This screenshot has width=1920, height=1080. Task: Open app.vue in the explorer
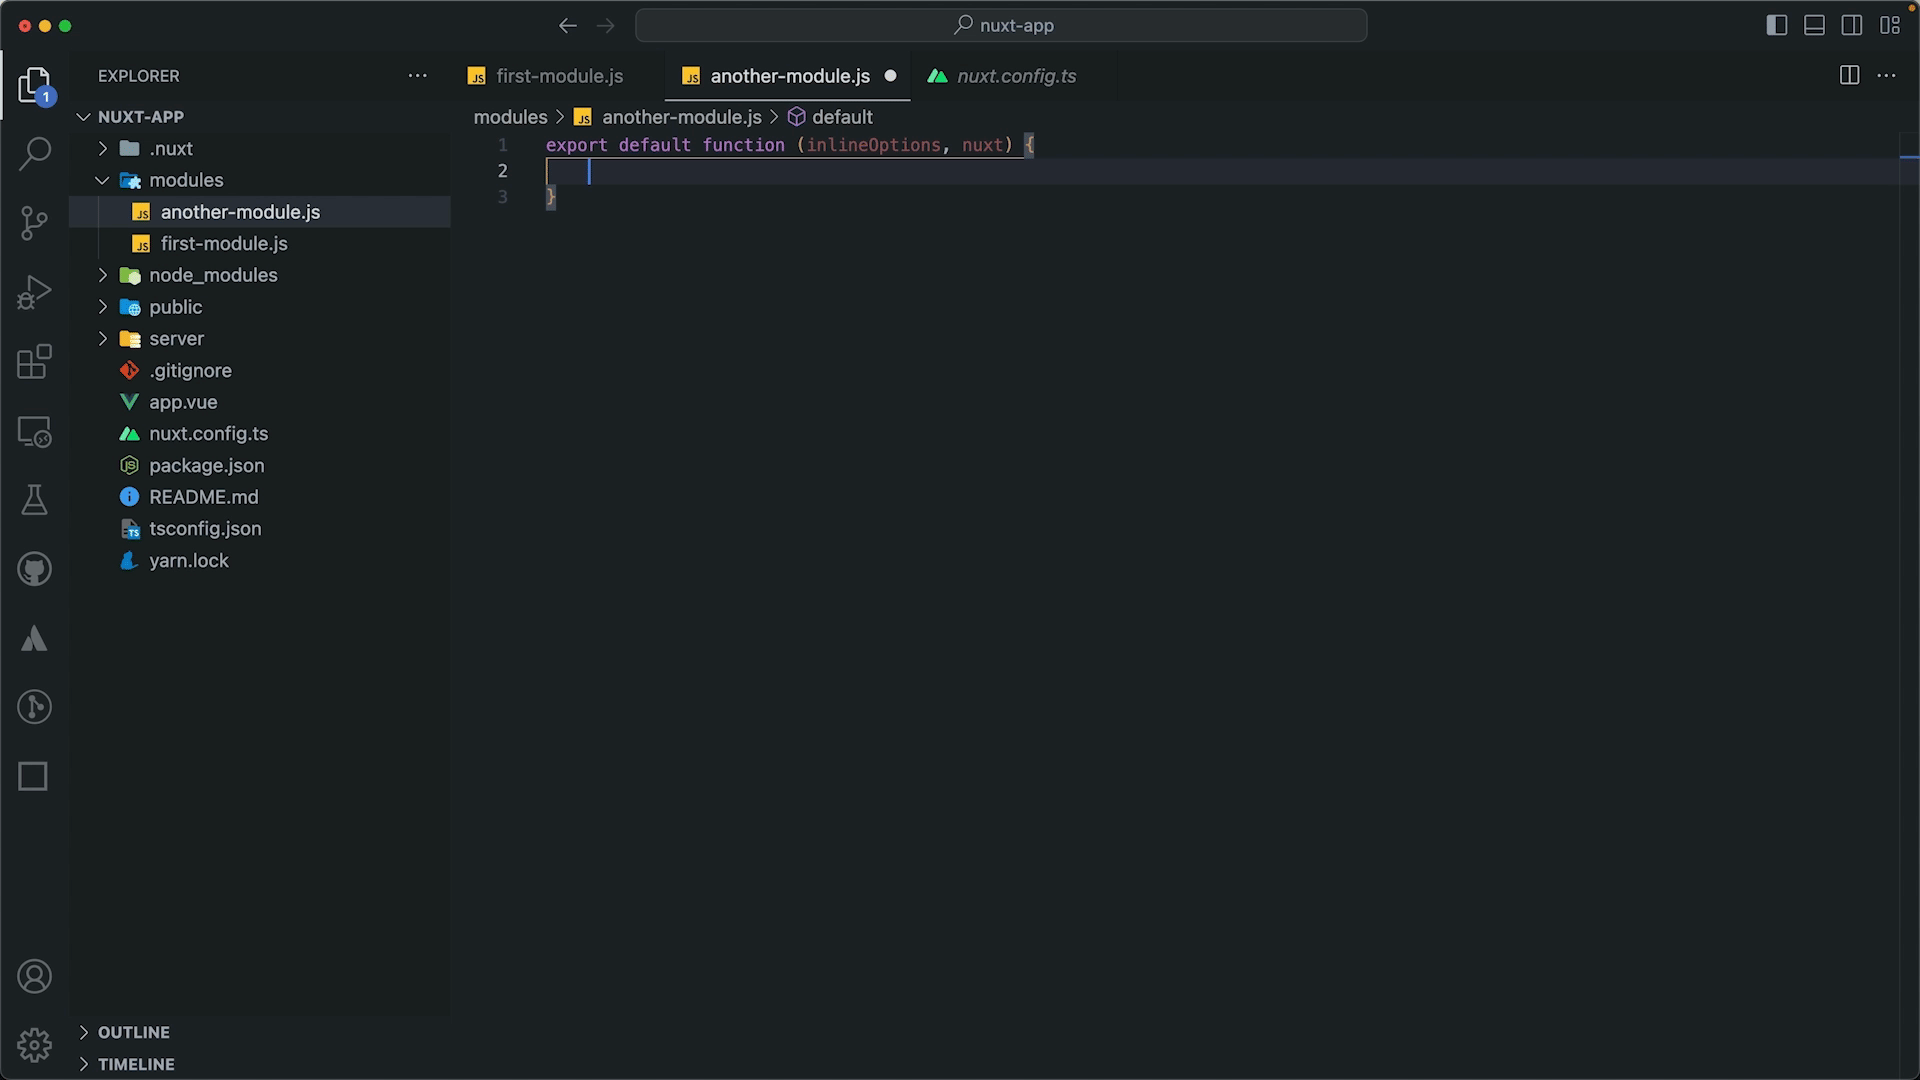260,402
